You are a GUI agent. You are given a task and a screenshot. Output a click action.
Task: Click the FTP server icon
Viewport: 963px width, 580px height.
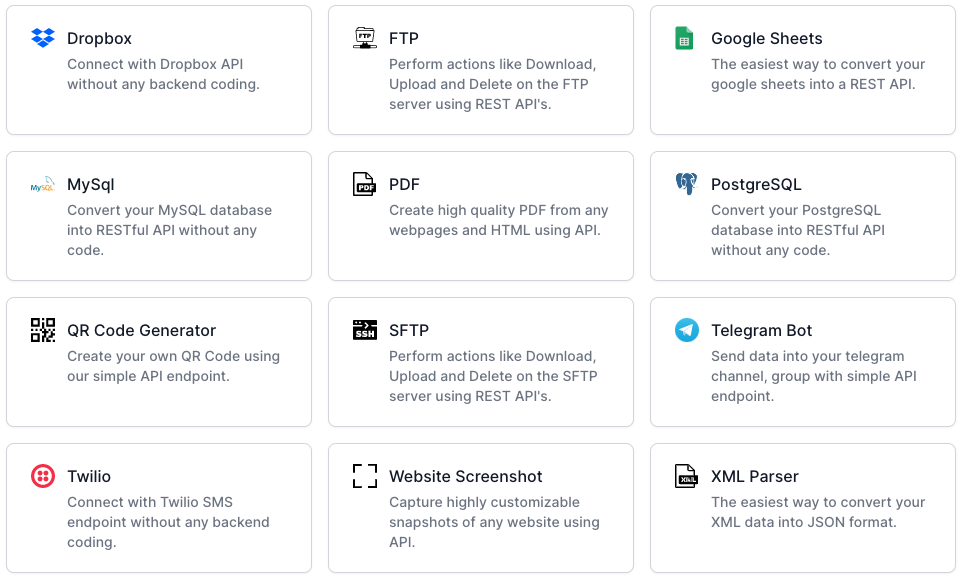click(365, 38)
